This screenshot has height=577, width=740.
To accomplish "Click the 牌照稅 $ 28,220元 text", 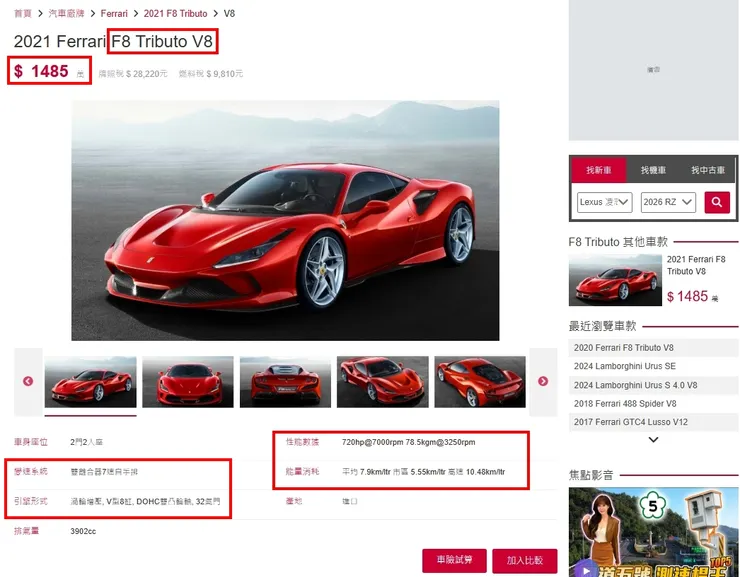I will [133, 74].
